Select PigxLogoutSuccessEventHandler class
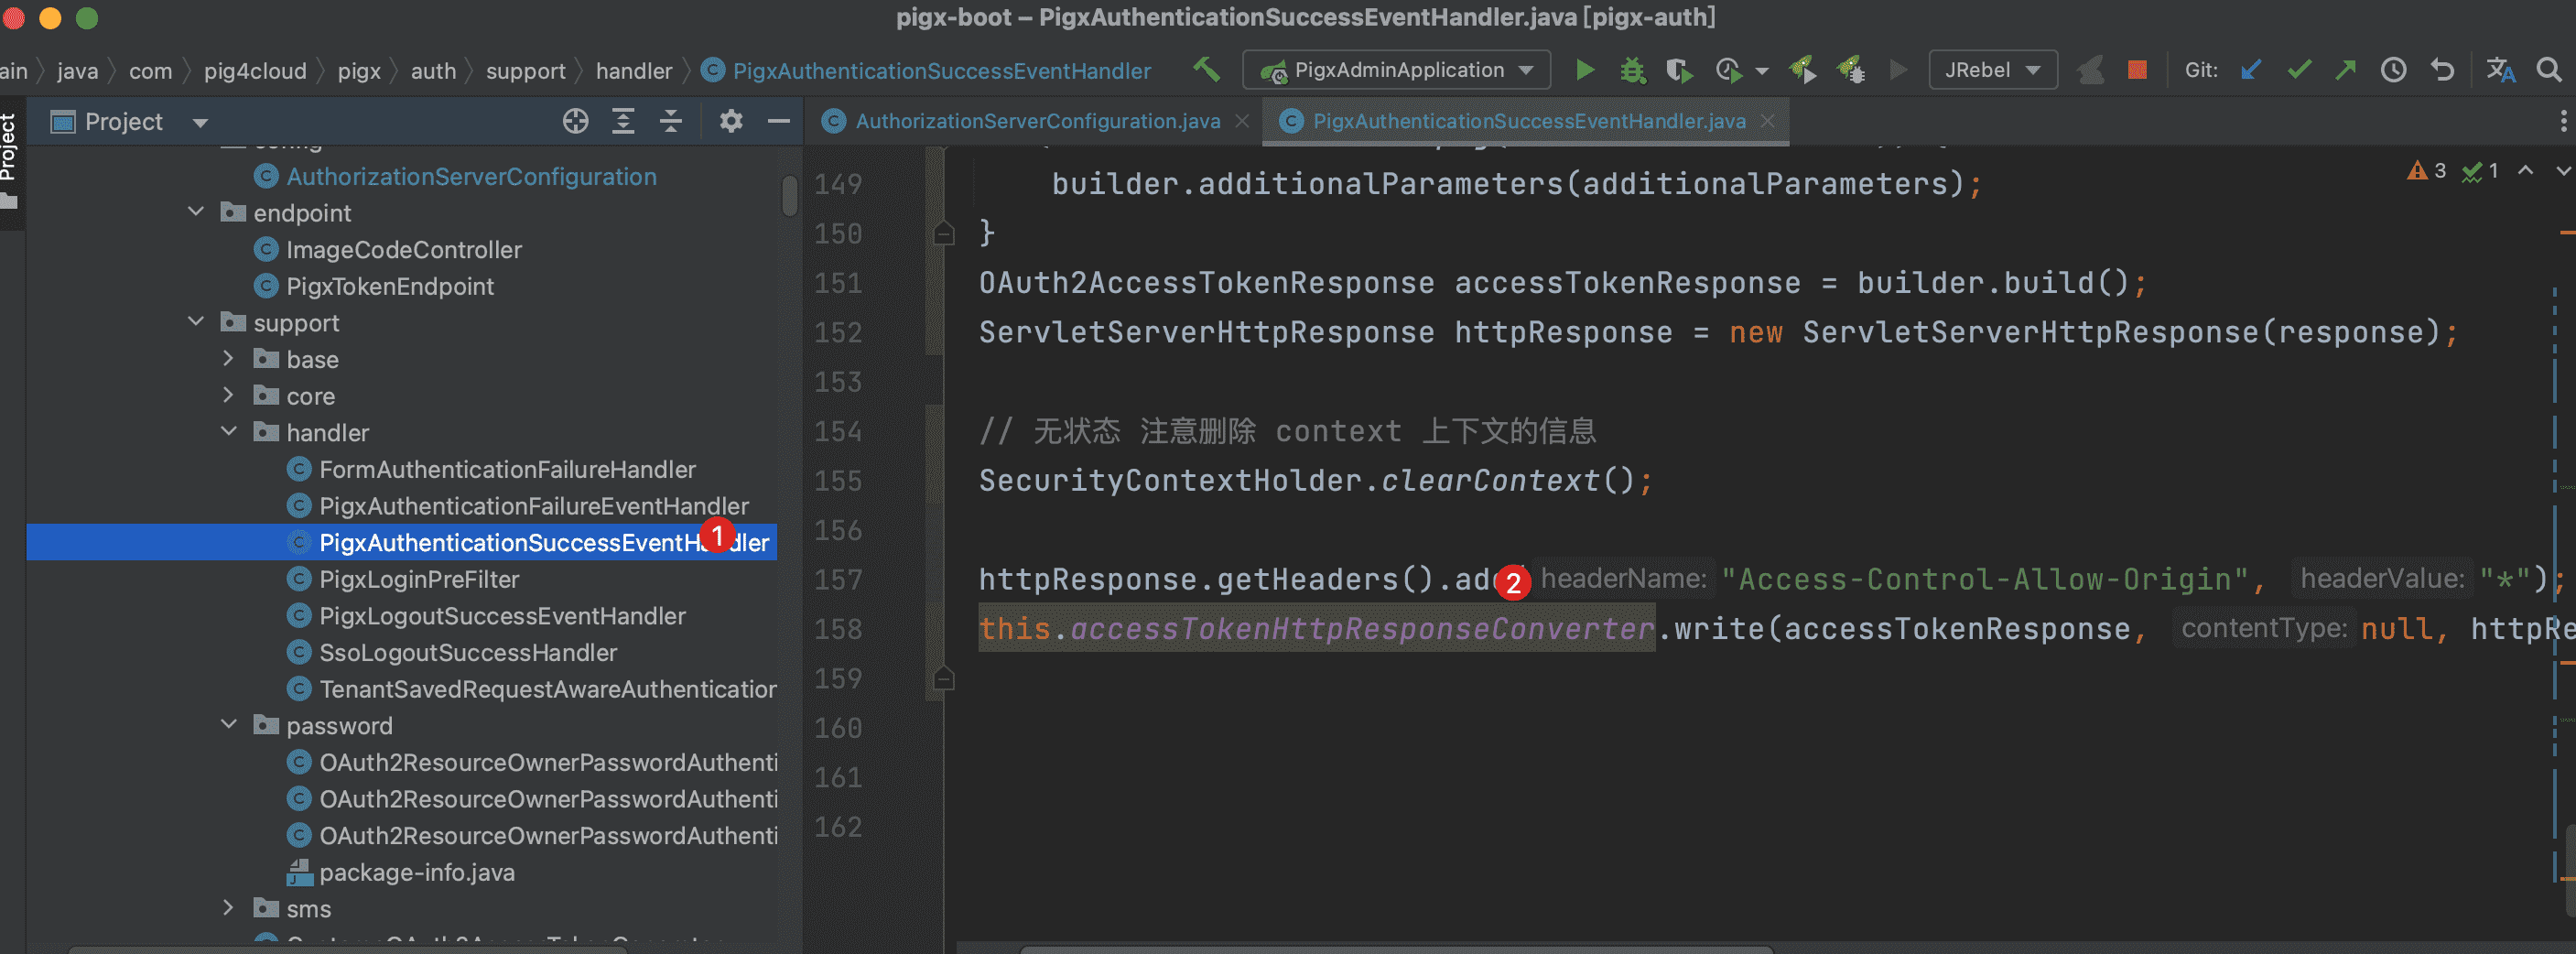The image size is (2576, 954). (x=502, y=616)
